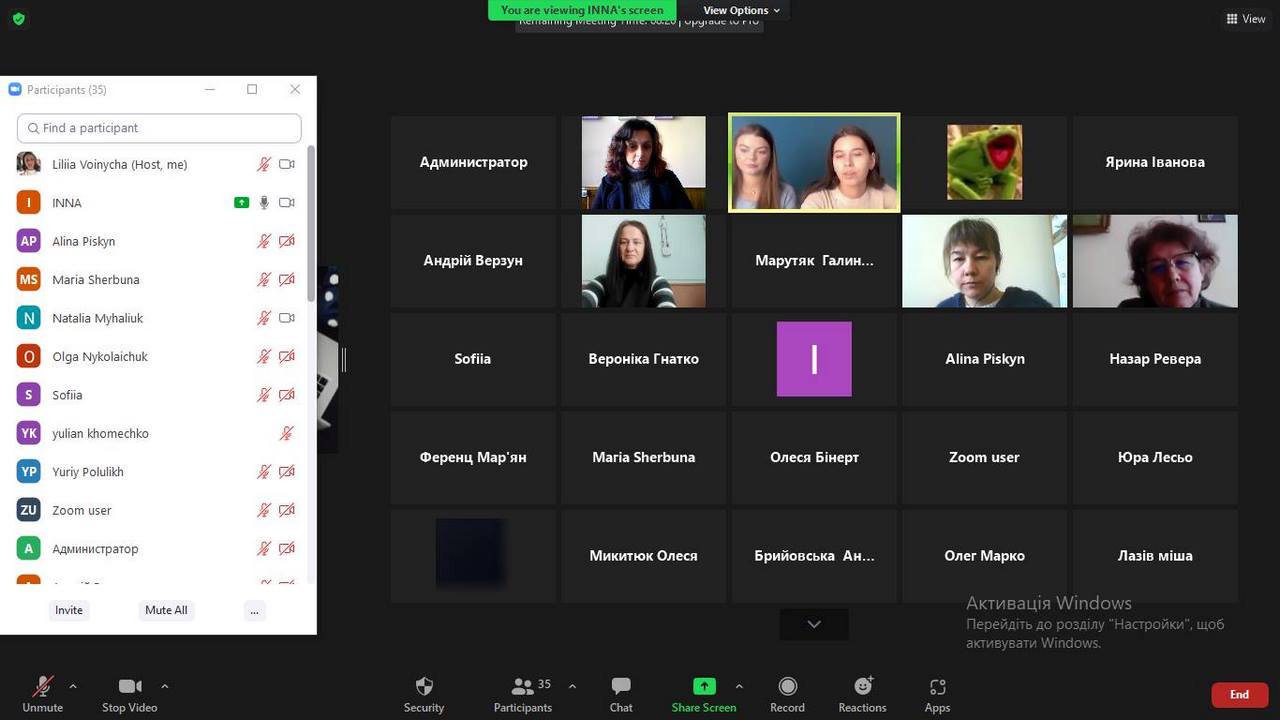Image resolution: width=1280 pixels, height=720 pixels.
Task: Click the Invite button
Action: pos(69,610)
